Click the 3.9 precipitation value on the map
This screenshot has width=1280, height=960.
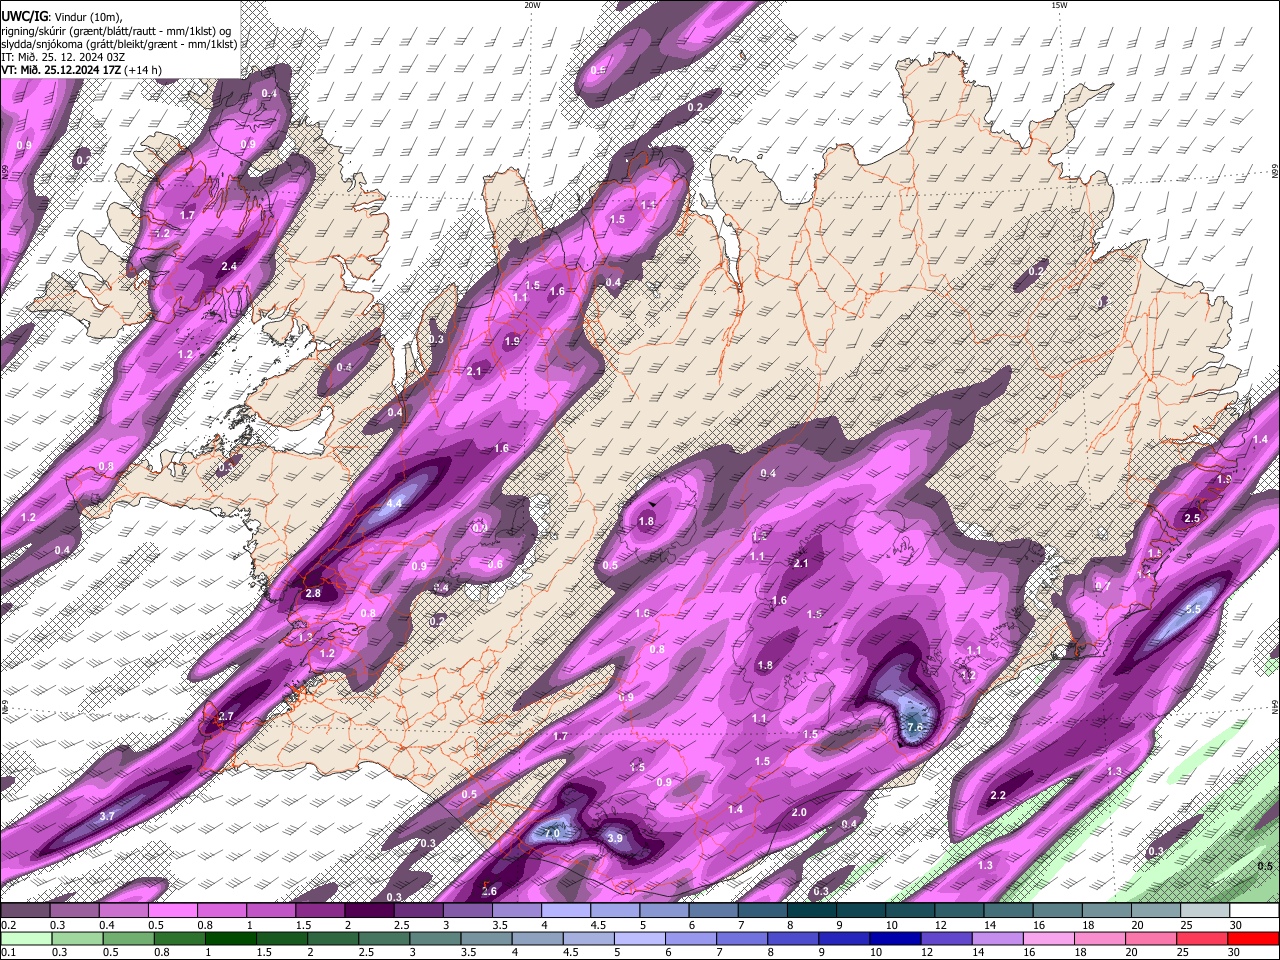tap(615, 838)
